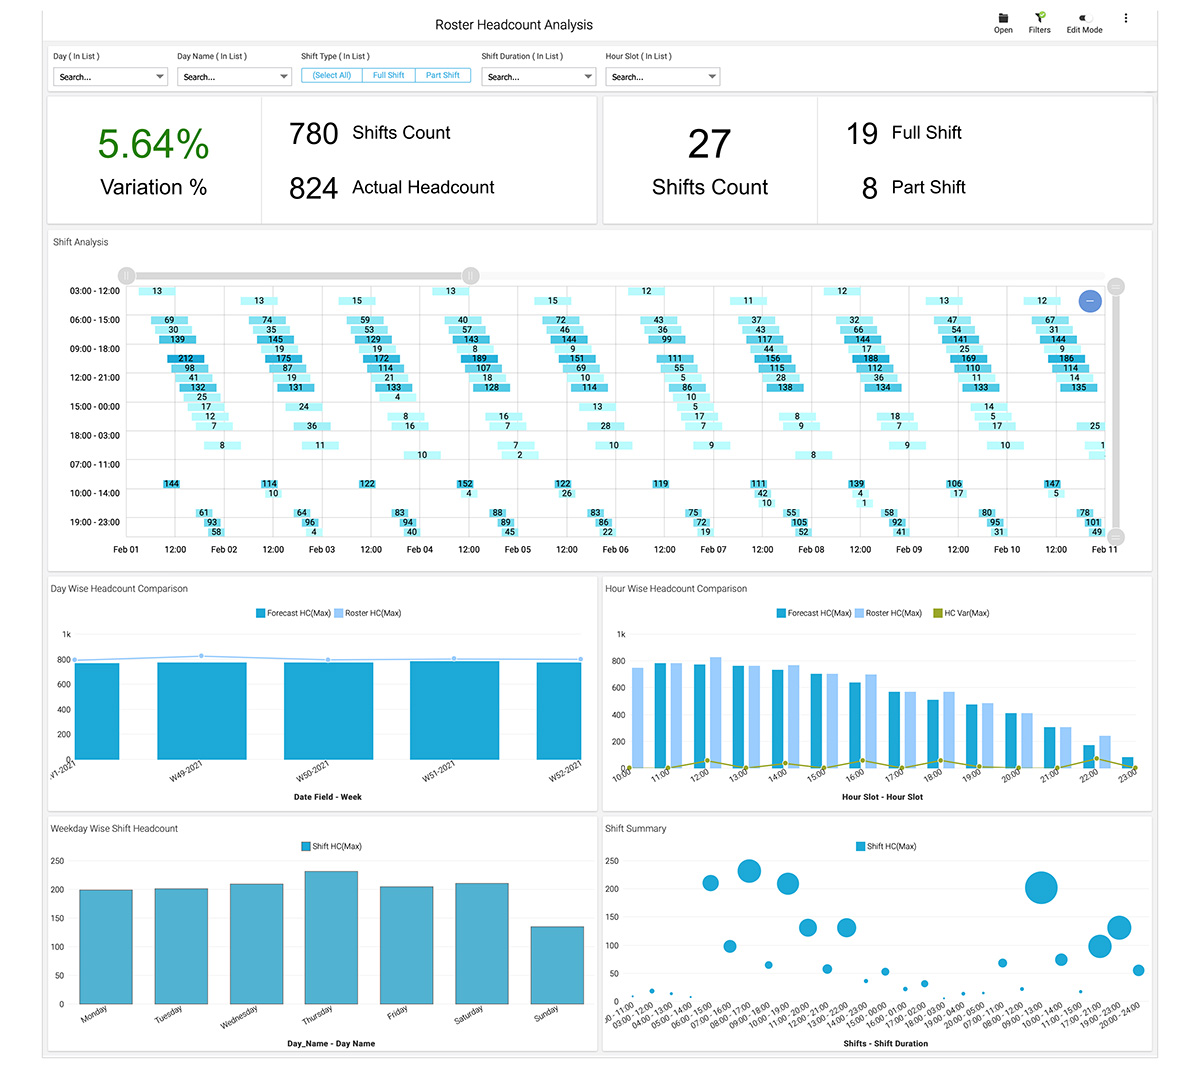The height and width of the screenshot is (1083, 1200).
Task: Click top handle of vertical range slider
Action: pos(1116,287)
